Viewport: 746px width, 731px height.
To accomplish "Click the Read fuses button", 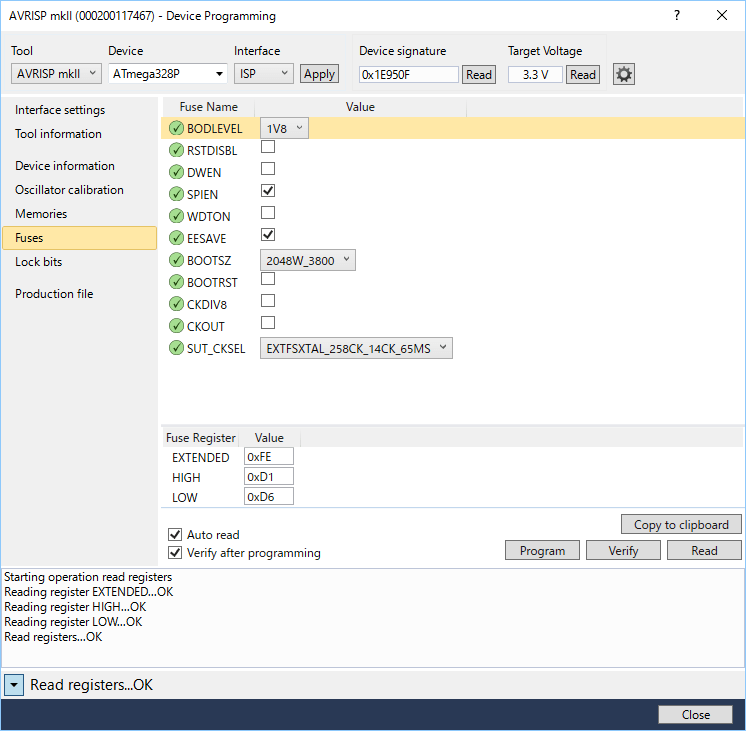I will click(x=704, y=551).
